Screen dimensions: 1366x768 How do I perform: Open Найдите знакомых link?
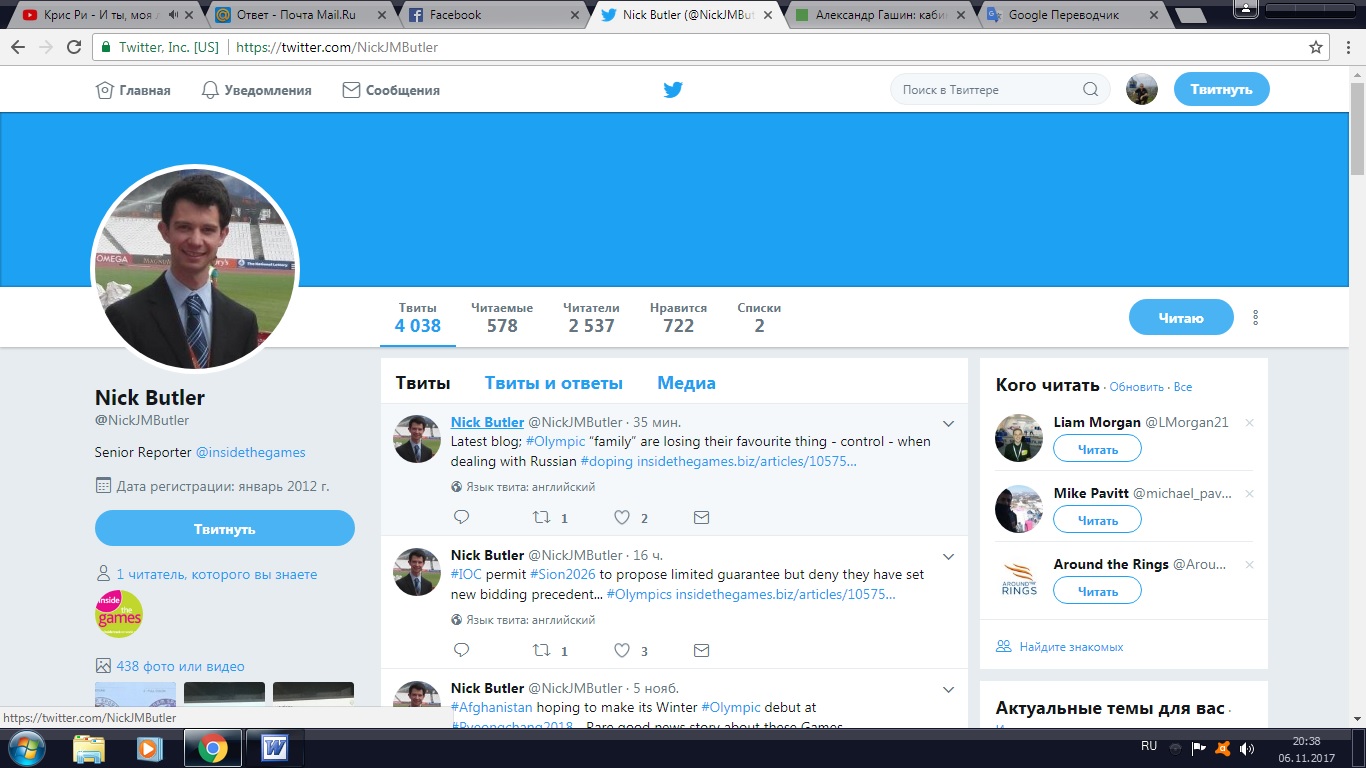(1071, 647)
